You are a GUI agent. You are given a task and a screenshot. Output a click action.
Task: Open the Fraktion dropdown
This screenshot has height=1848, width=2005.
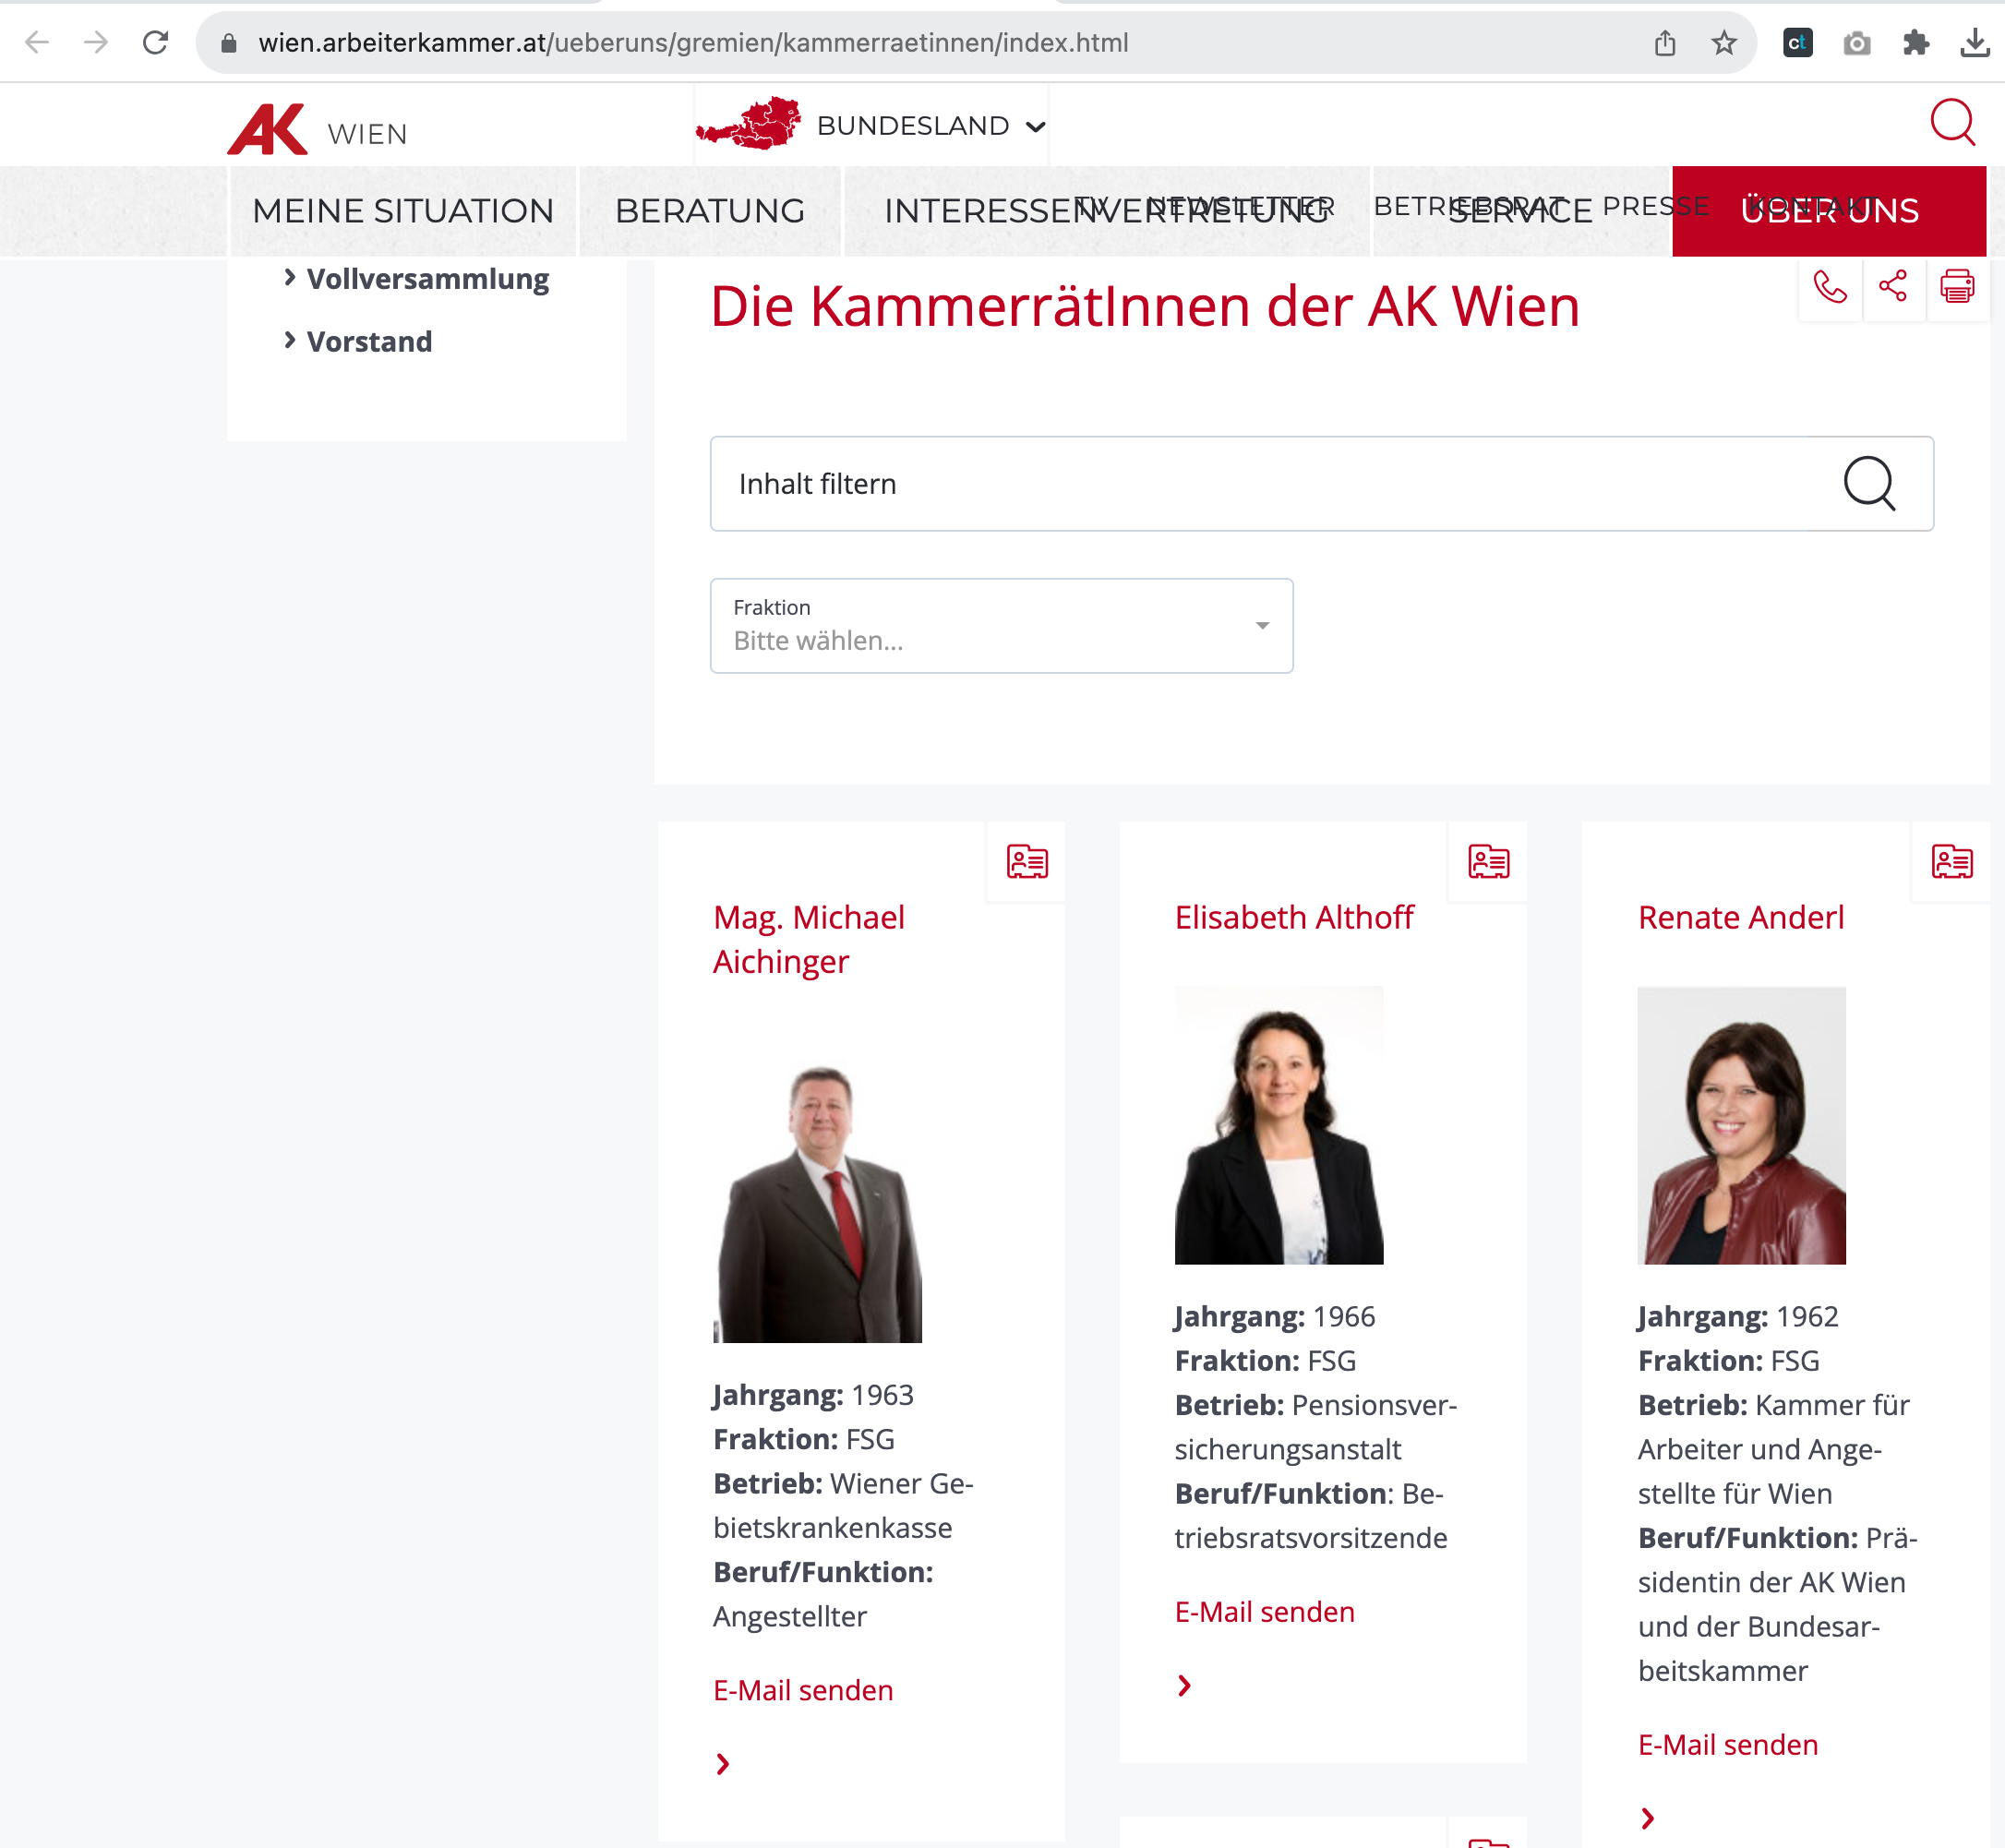pyautogui.click(x=1001, y=626)
